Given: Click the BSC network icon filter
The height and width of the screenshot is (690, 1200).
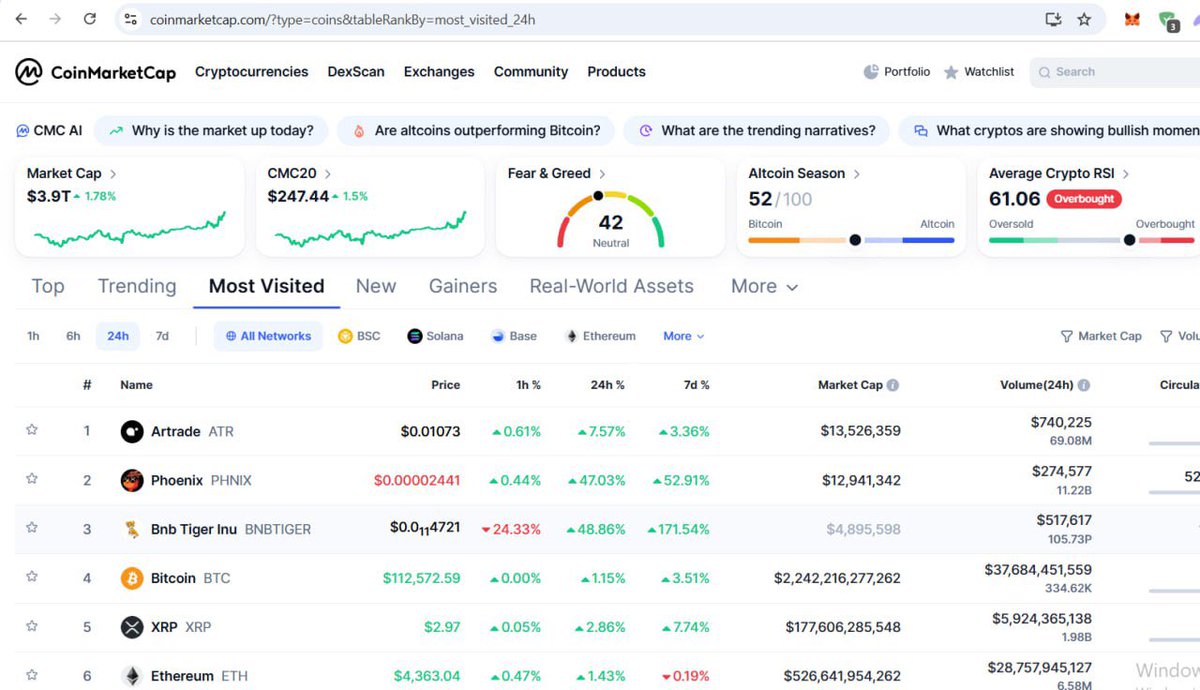Looking at the screenshot, I should 345,336.
